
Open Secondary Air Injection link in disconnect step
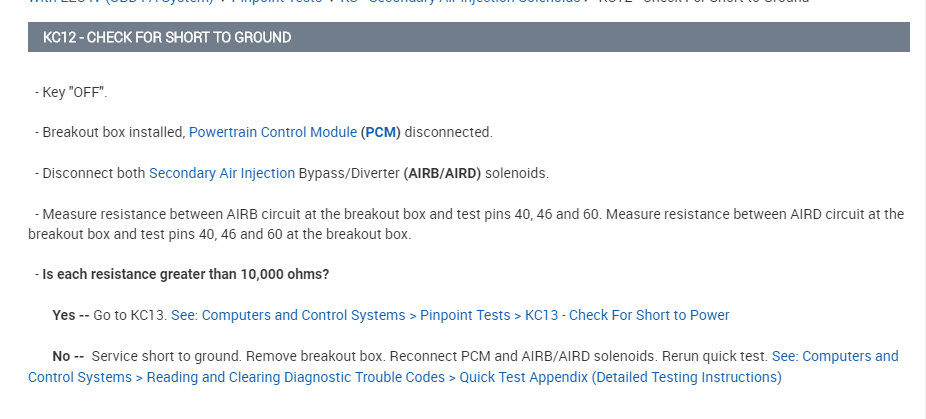tap(221, 173)
